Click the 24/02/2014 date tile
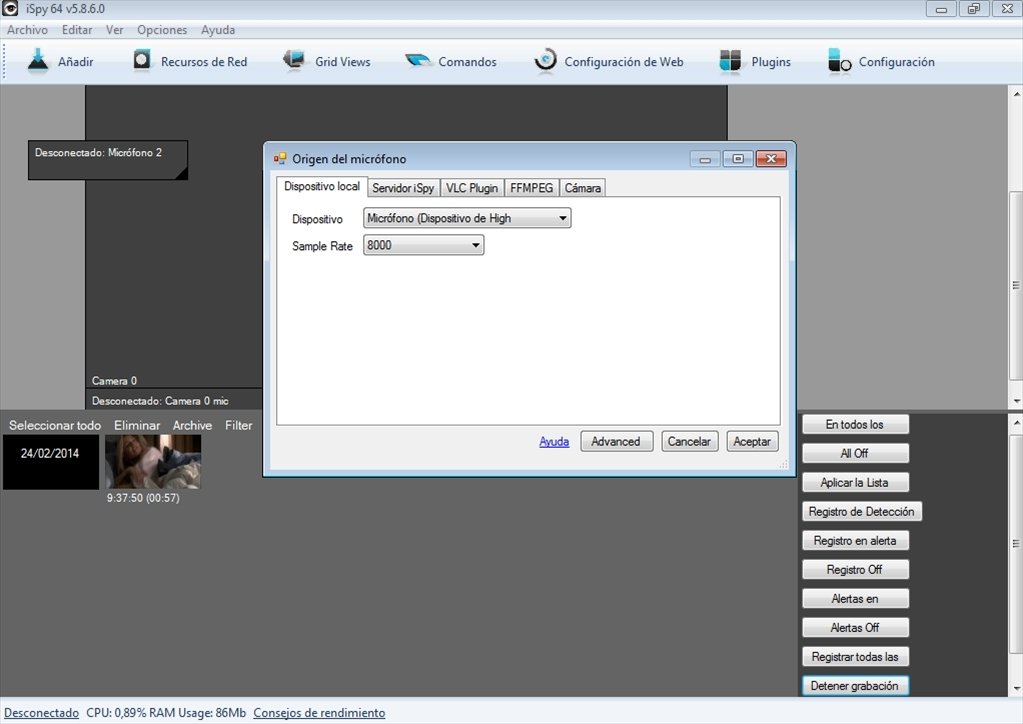 point(51,462)
